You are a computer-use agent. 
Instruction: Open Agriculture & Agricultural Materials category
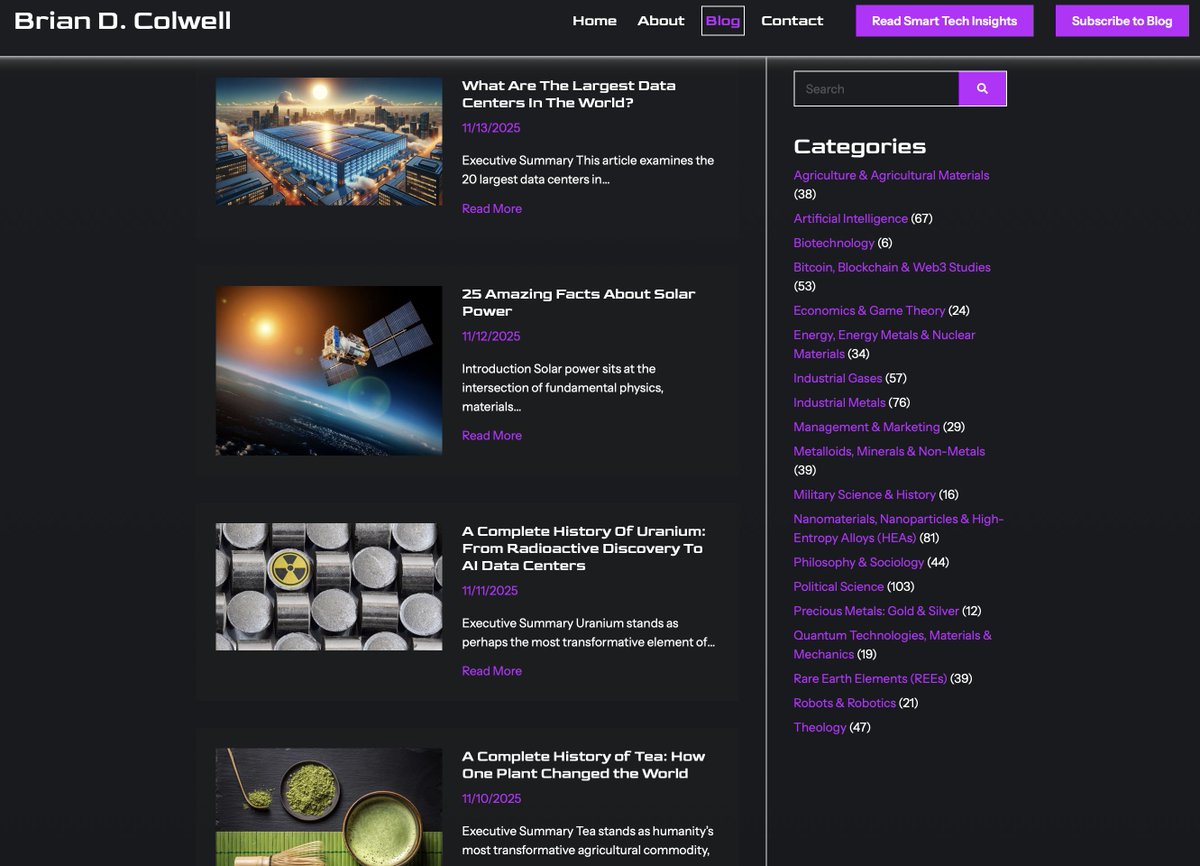[x=891, y=175]
